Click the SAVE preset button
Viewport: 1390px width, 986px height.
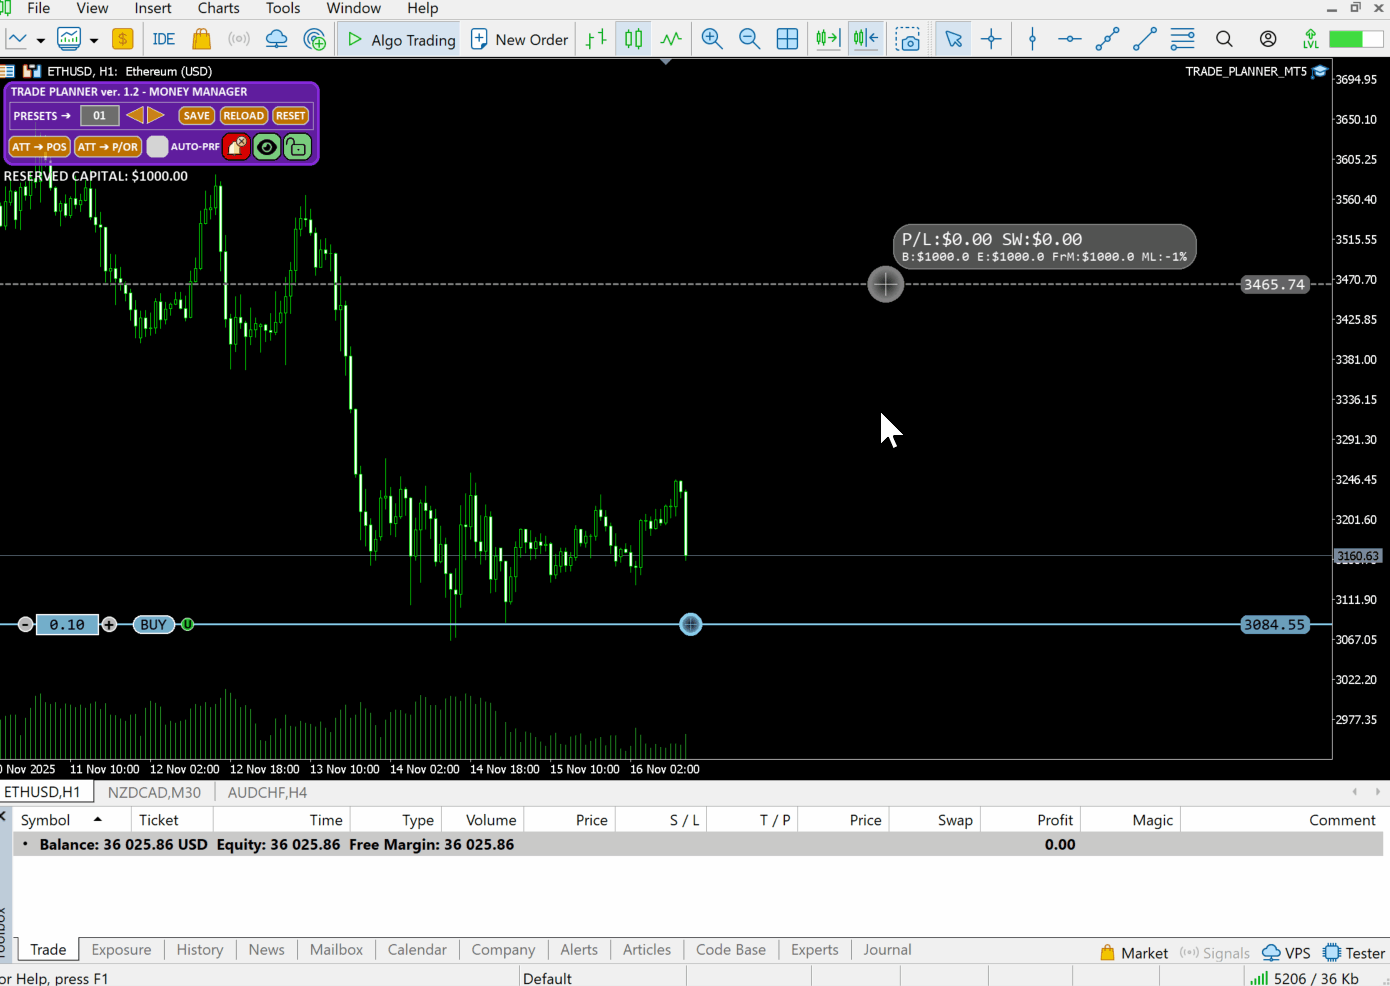click(x=197, y=116)
